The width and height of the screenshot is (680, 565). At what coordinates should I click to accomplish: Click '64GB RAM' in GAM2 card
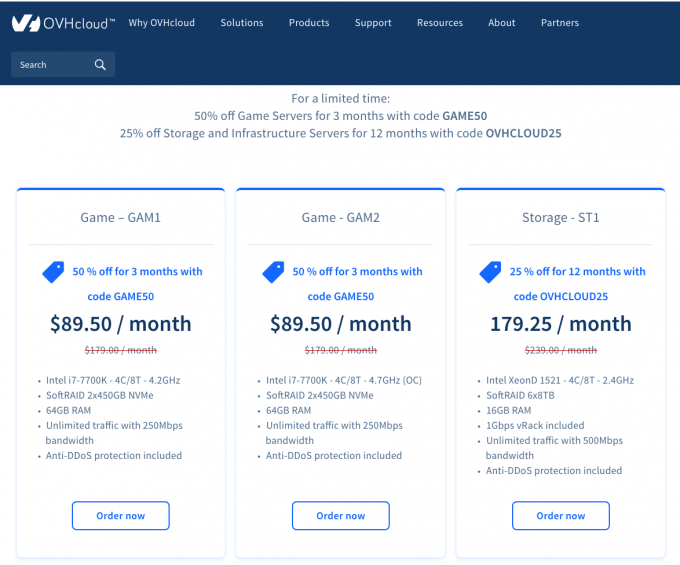(x=288, y=411)
